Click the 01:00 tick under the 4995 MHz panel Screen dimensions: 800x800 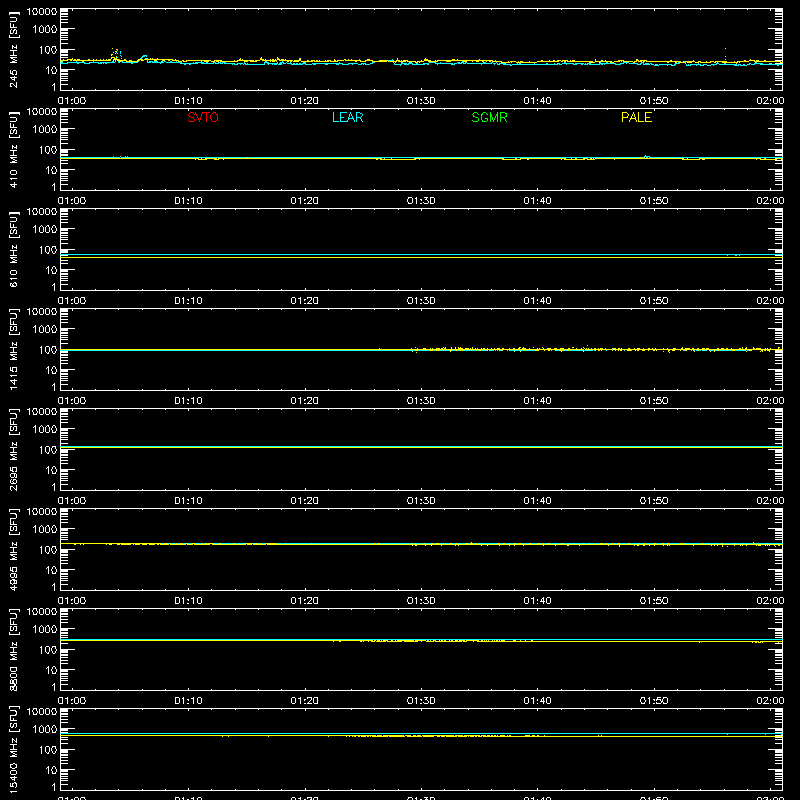coord(72,601)
